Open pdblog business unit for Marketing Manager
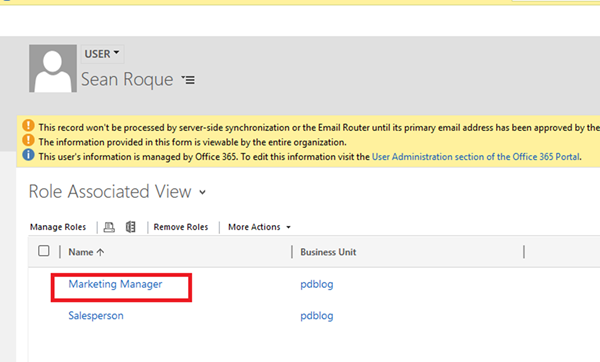 pyautogui.click(x=316, y=285)
